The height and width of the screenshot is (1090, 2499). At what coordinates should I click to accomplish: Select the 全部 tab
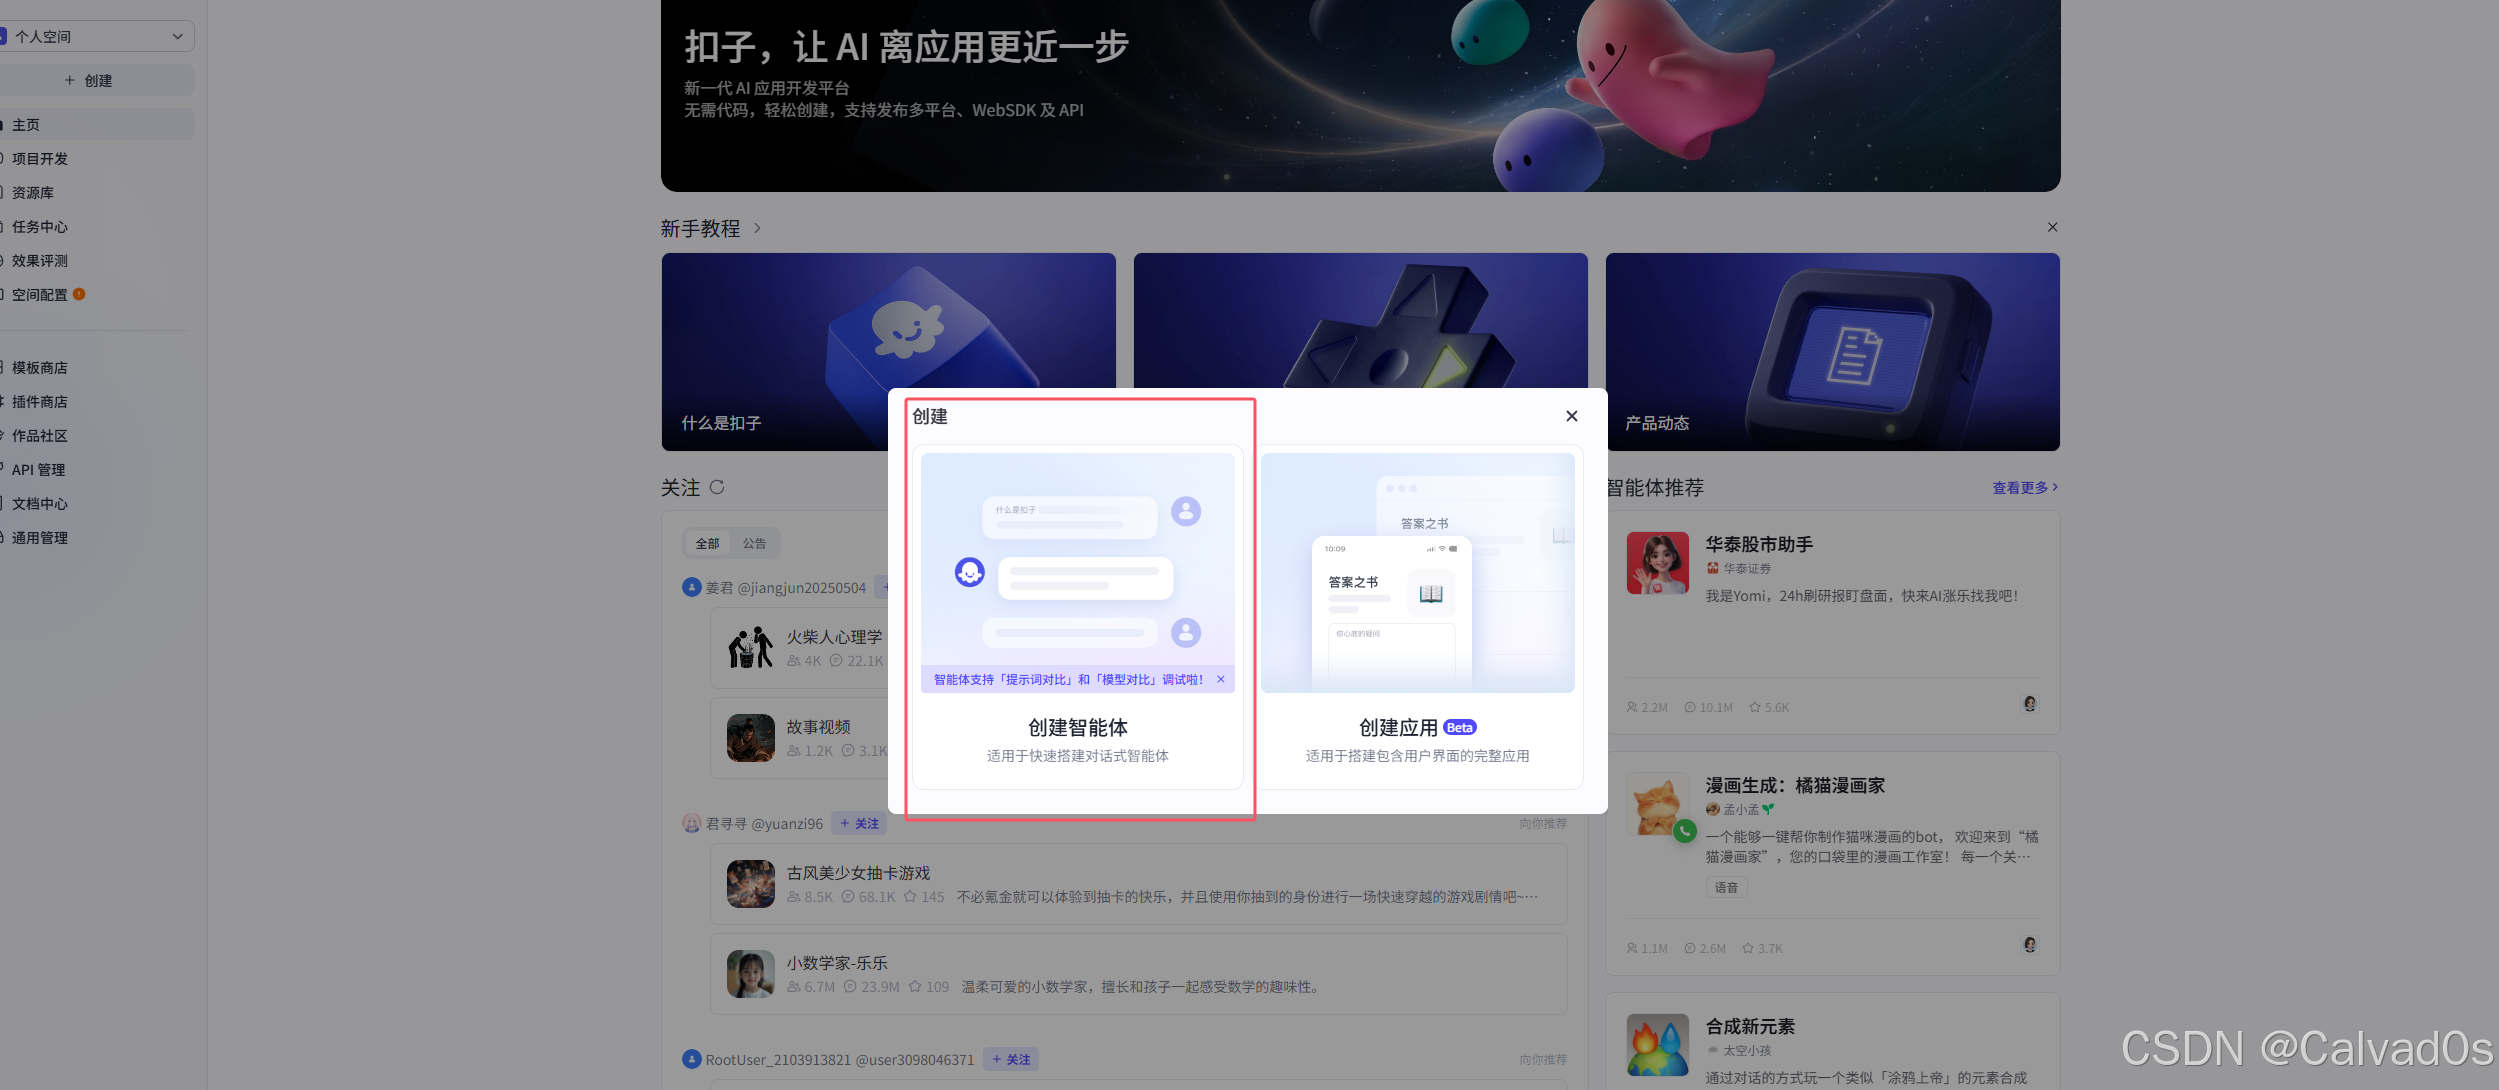tap(707, 544)
